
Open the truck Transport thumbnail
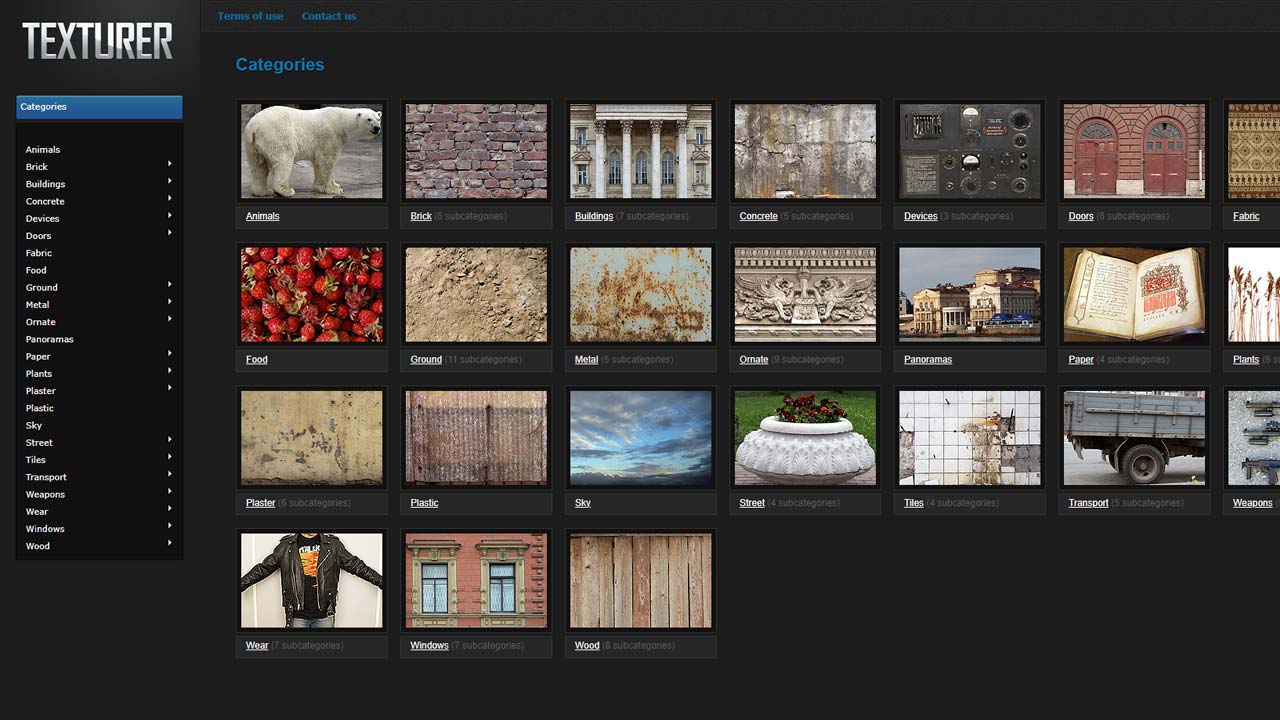[x=1134, y=438]
